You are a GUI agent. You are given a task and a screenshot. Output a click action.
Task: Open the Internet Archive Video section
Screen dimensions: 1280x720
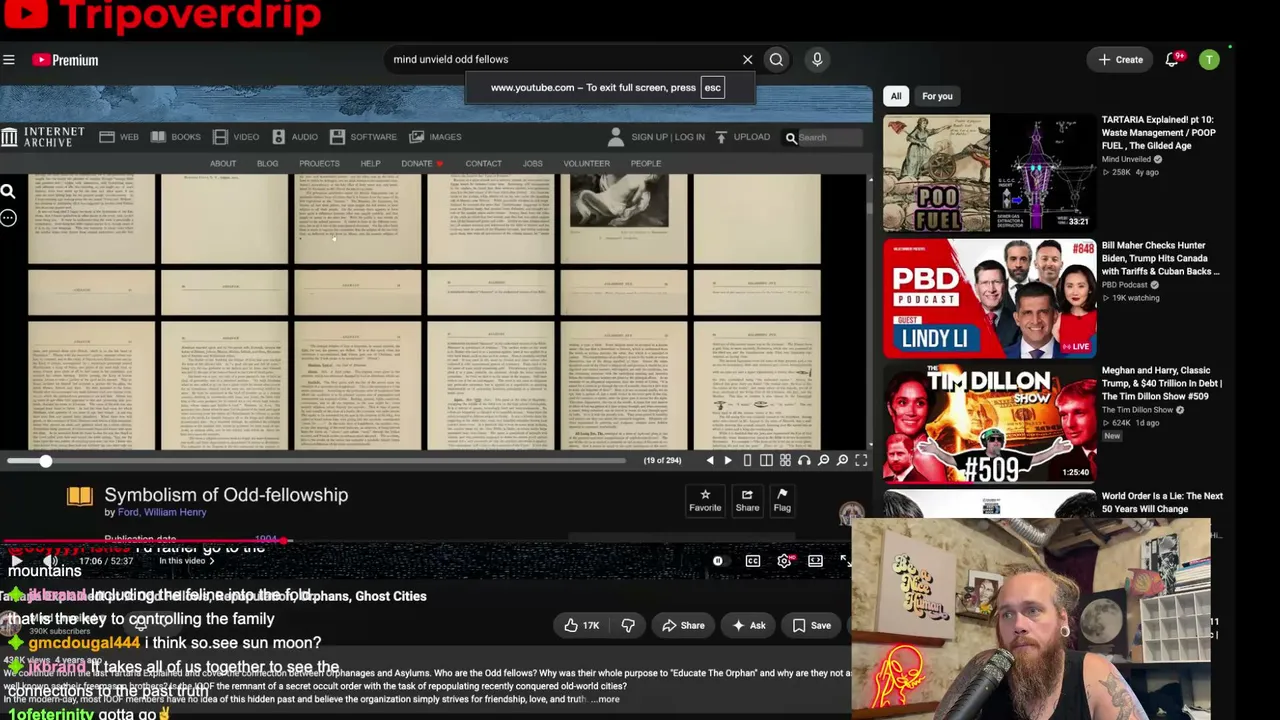tap(236, 137)
